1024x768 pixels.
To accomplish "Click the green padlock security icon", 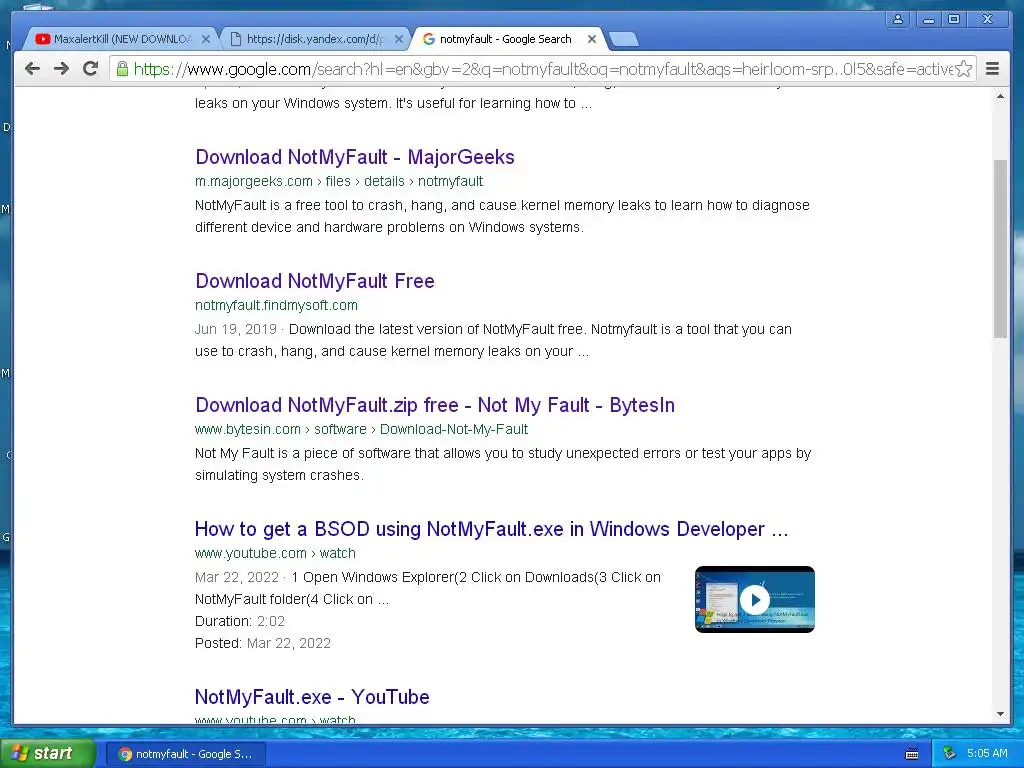I will (x=122, y=69).
